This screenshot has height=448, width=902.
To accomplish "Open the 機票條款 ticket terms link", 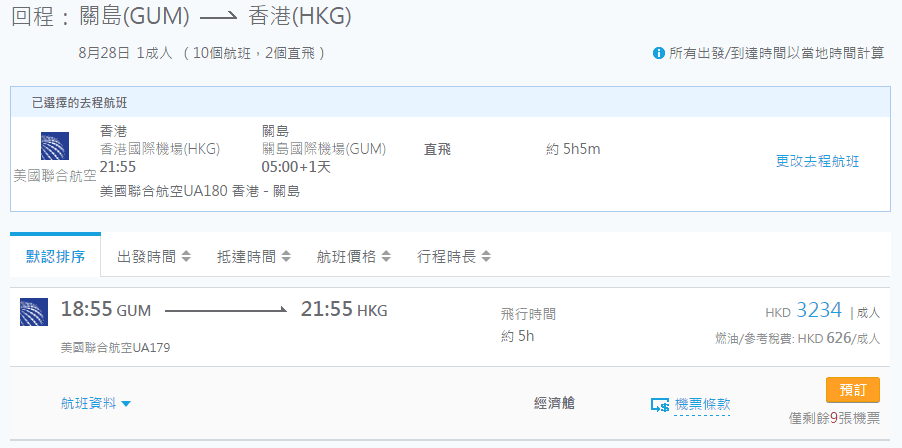I will (x=702, y=405).
